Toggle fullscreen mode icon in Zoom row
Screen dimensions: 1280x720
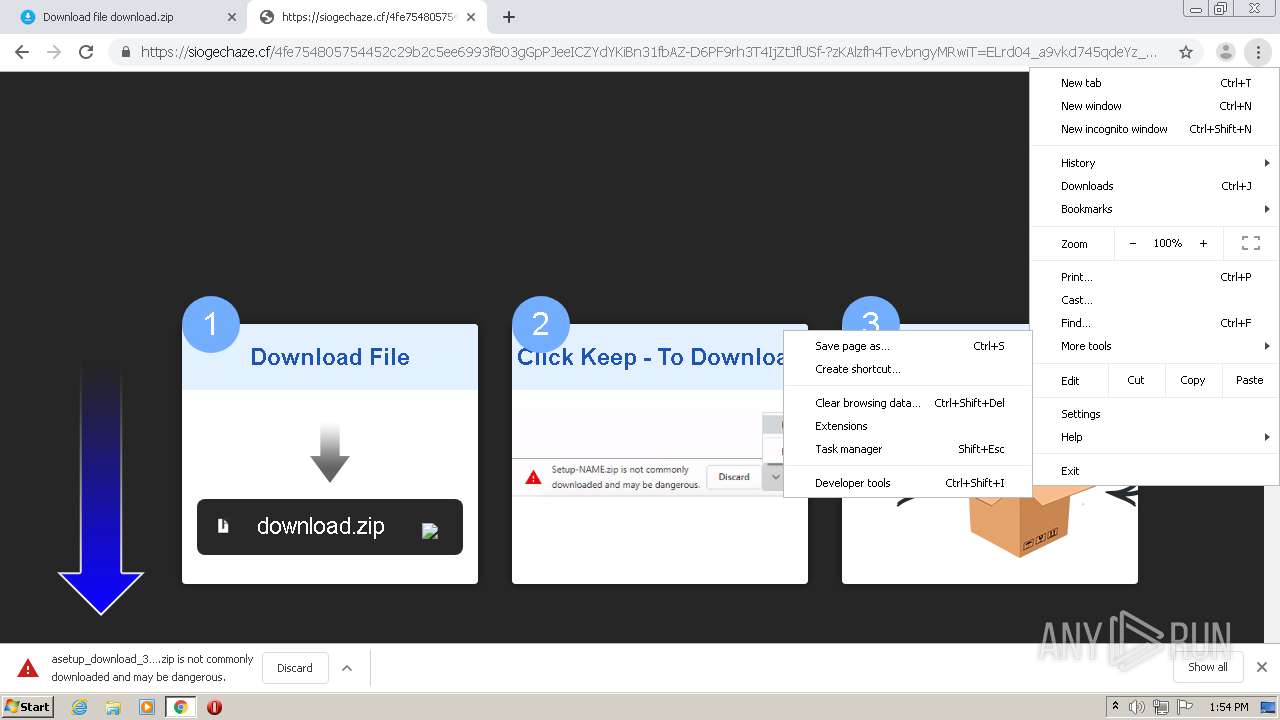click(1250, 243)
